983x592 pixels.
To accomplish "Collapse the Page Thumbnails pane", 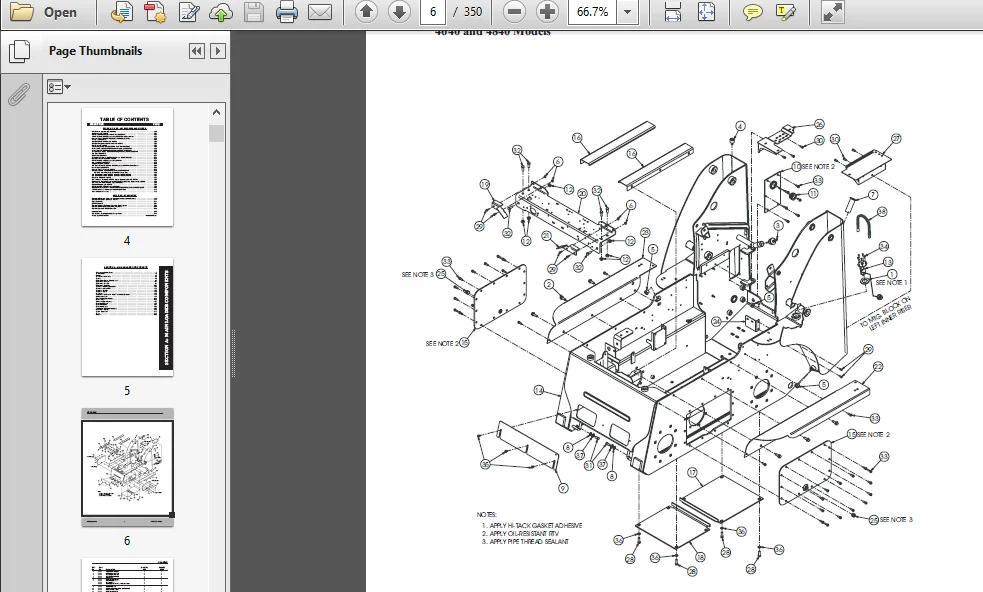I will [197, 51].
